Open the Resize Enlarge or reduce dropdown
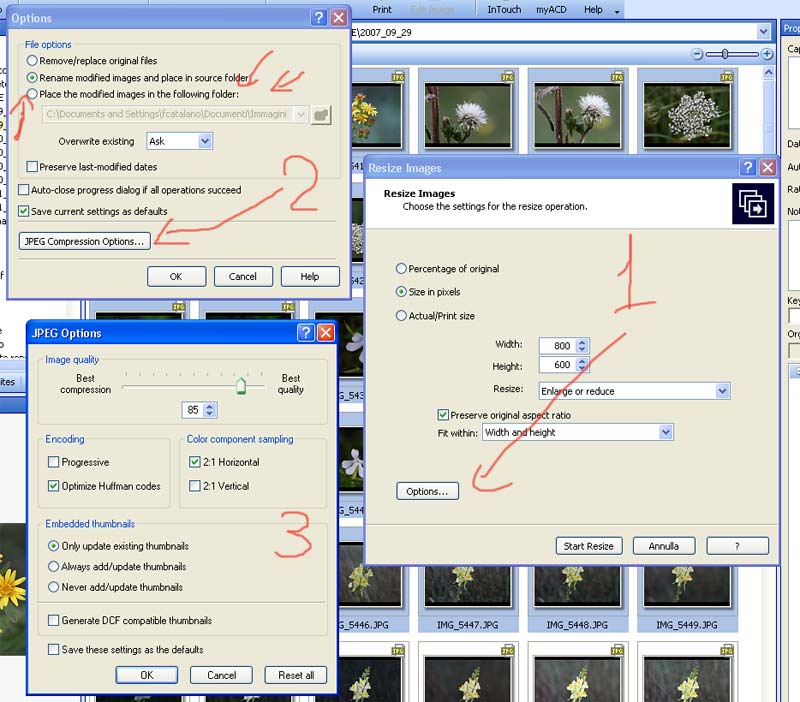This screenshot has height=702, width=800. tap(722, 391)
